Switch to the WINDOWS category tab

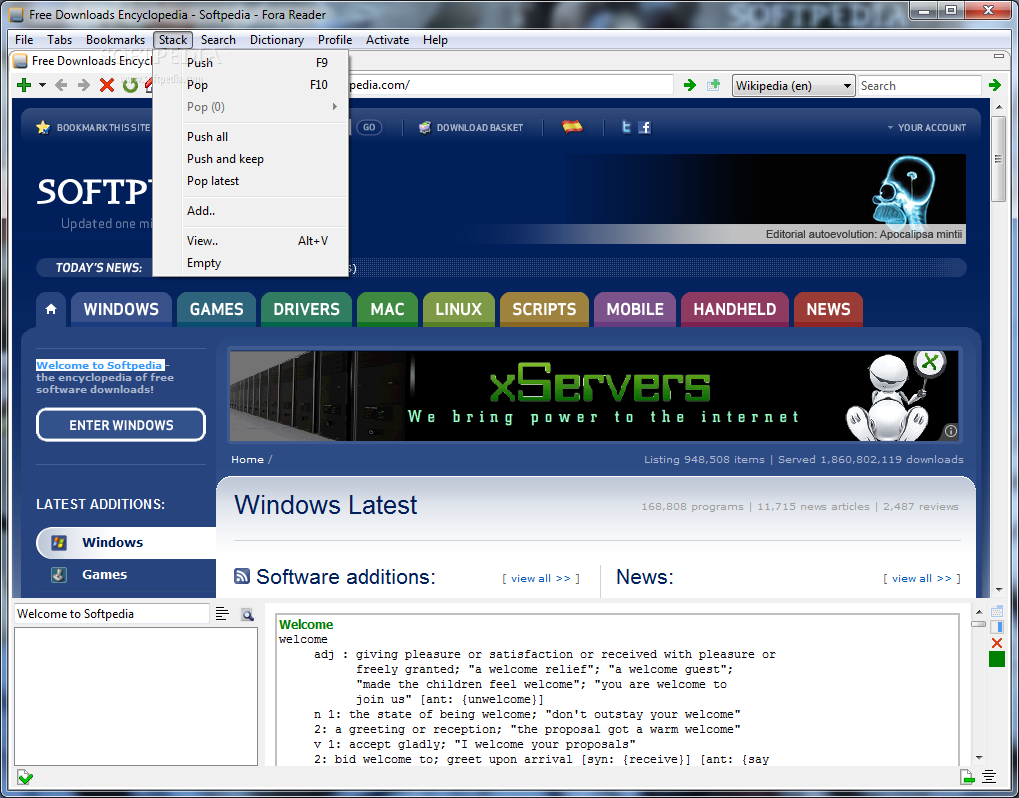tap(121, 309)
